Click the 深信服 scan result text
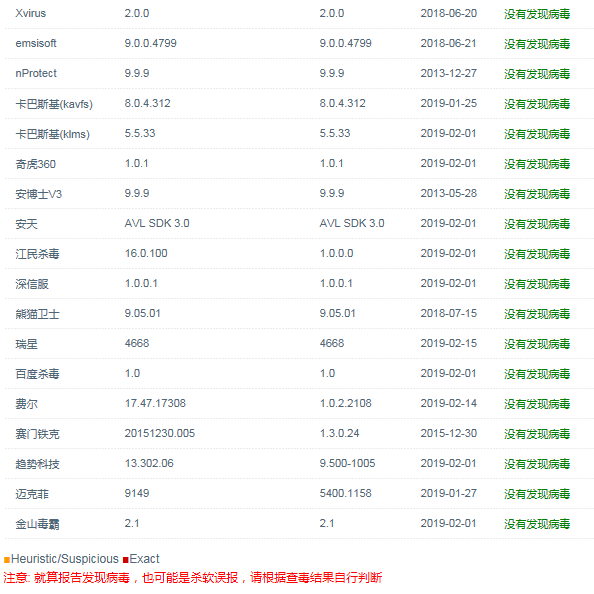The height and width of the screenshot is (594, 594). 537,284
